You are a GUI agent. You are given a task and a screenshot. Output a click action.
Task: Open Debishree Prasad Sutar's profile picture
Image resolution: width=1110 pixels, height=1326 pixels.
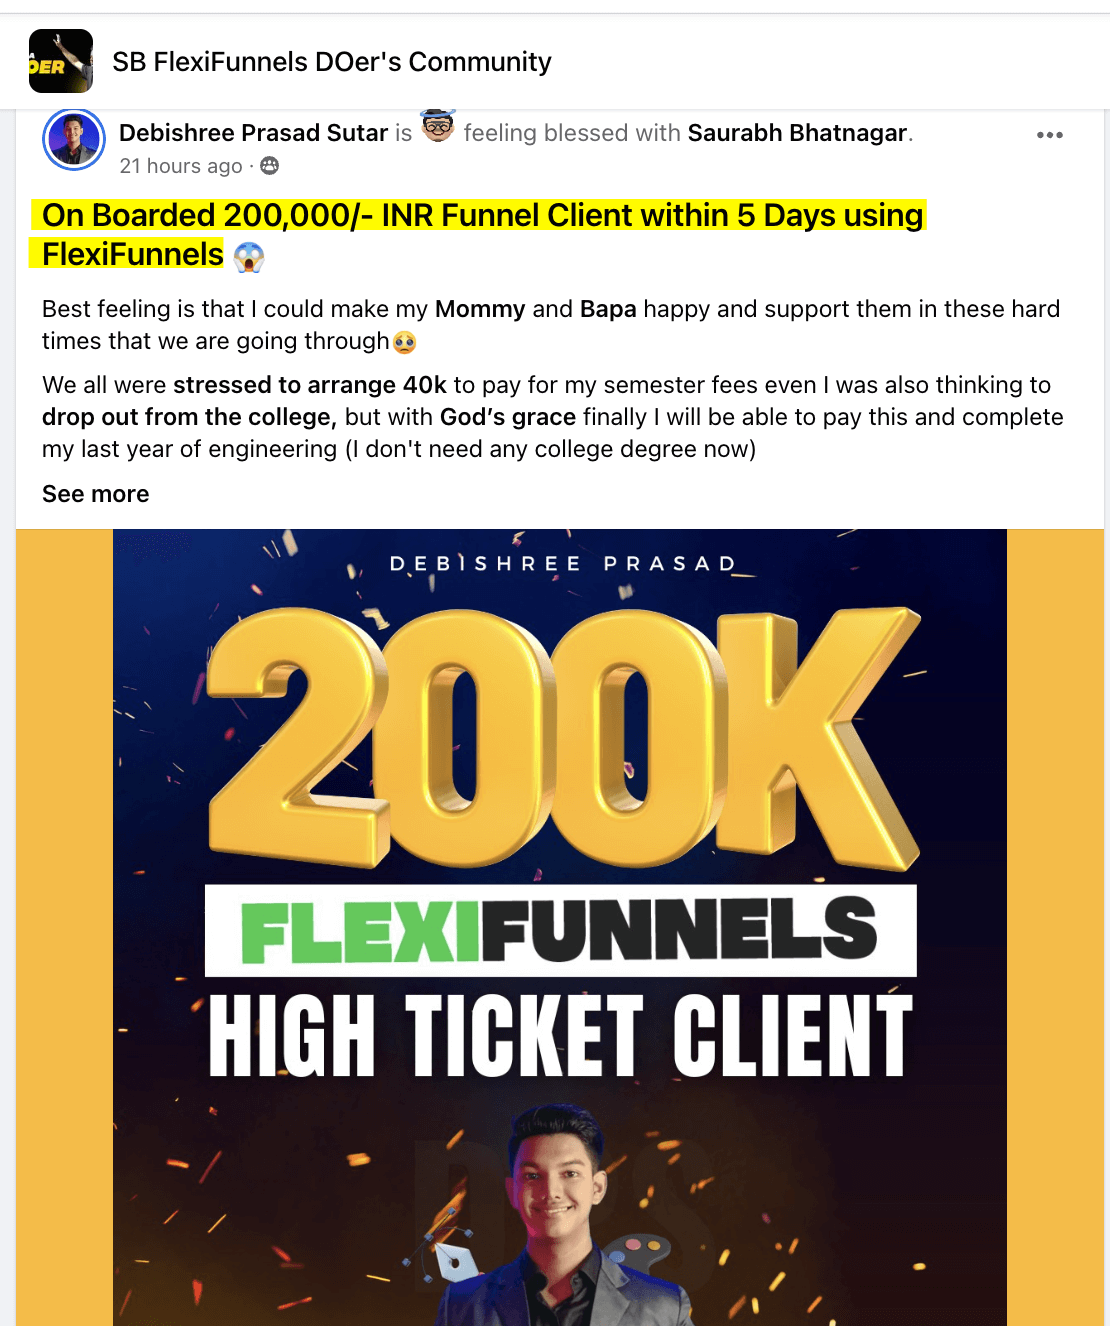click(x=74, y=140)
